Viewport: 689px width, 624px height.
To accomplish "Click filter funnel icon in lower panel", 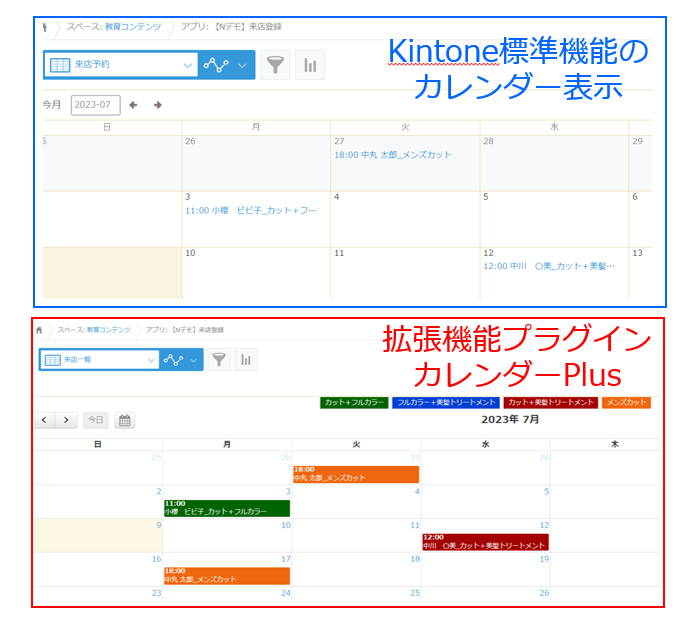I will point(219,359).
